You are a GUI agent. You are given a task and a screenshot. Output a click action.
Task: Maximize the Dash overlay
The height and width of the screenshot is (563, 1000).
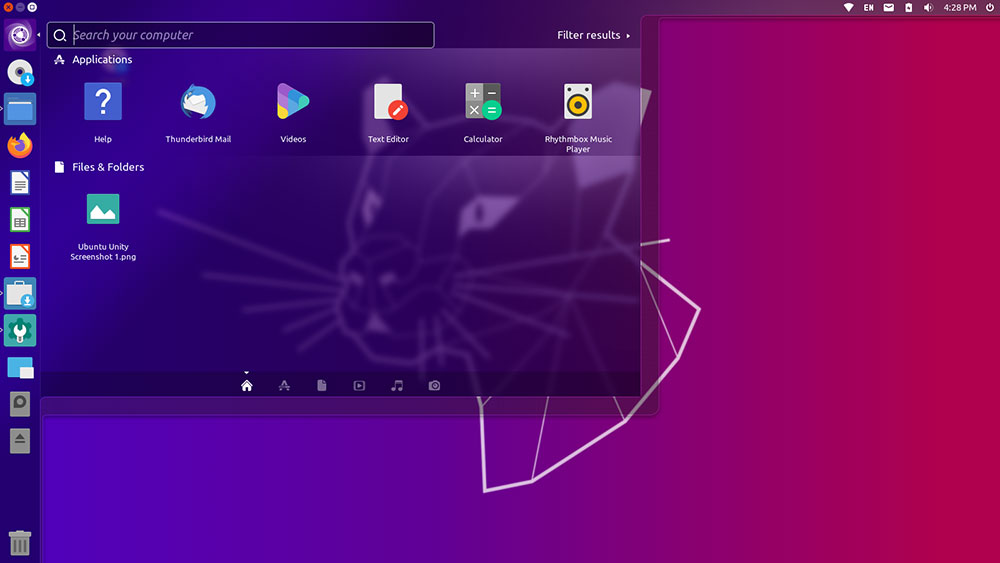pyautogui.click(x=32, y=7)
